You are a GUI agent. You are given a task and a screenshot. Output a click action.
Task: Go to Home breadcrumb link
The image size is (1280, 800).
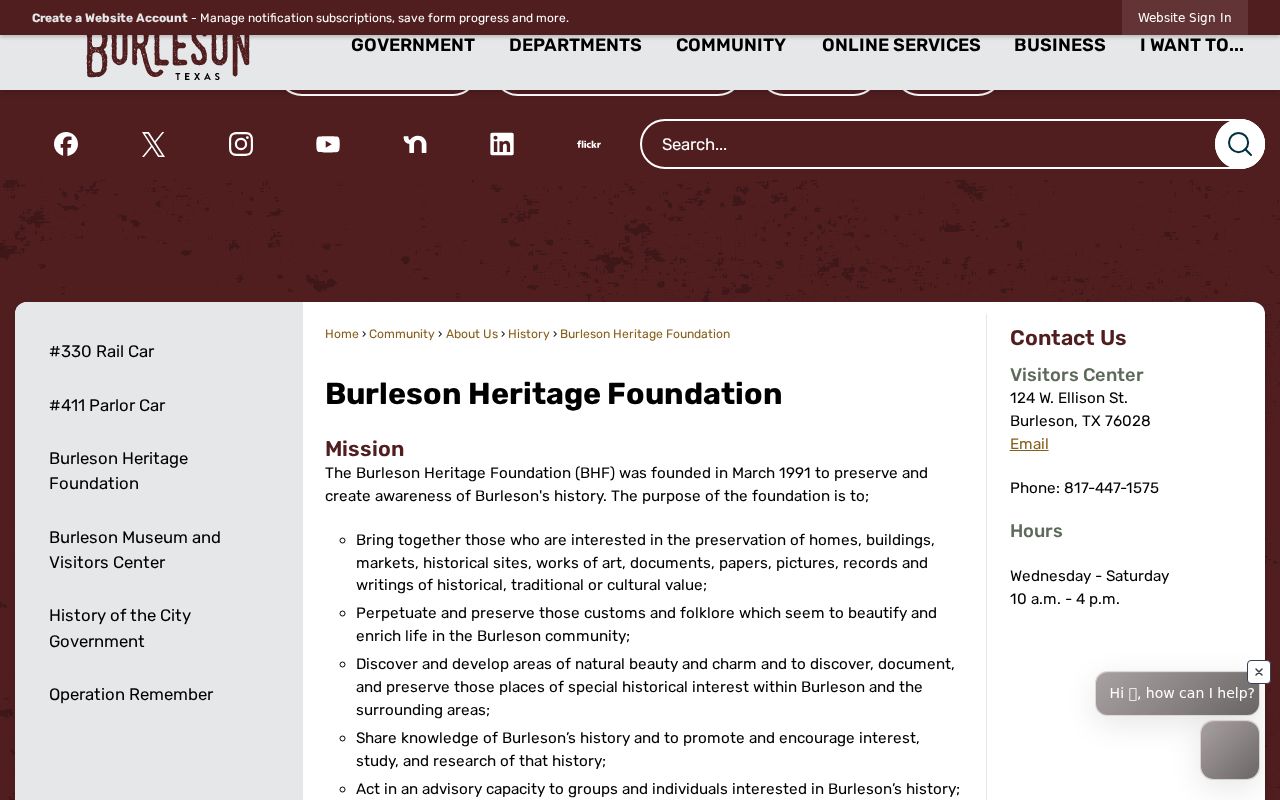click(342, 334)
